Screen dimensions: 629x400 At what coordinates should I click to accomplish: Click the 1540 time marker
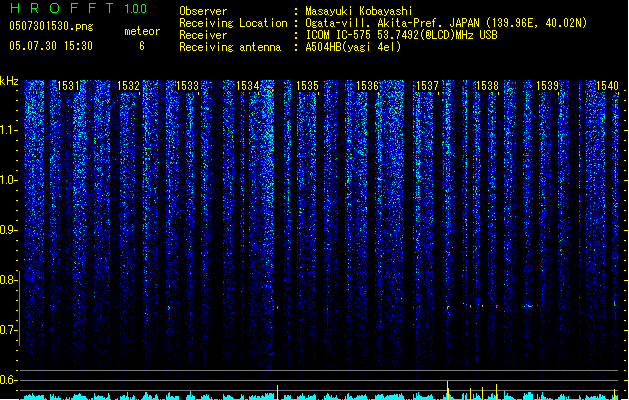607,86
